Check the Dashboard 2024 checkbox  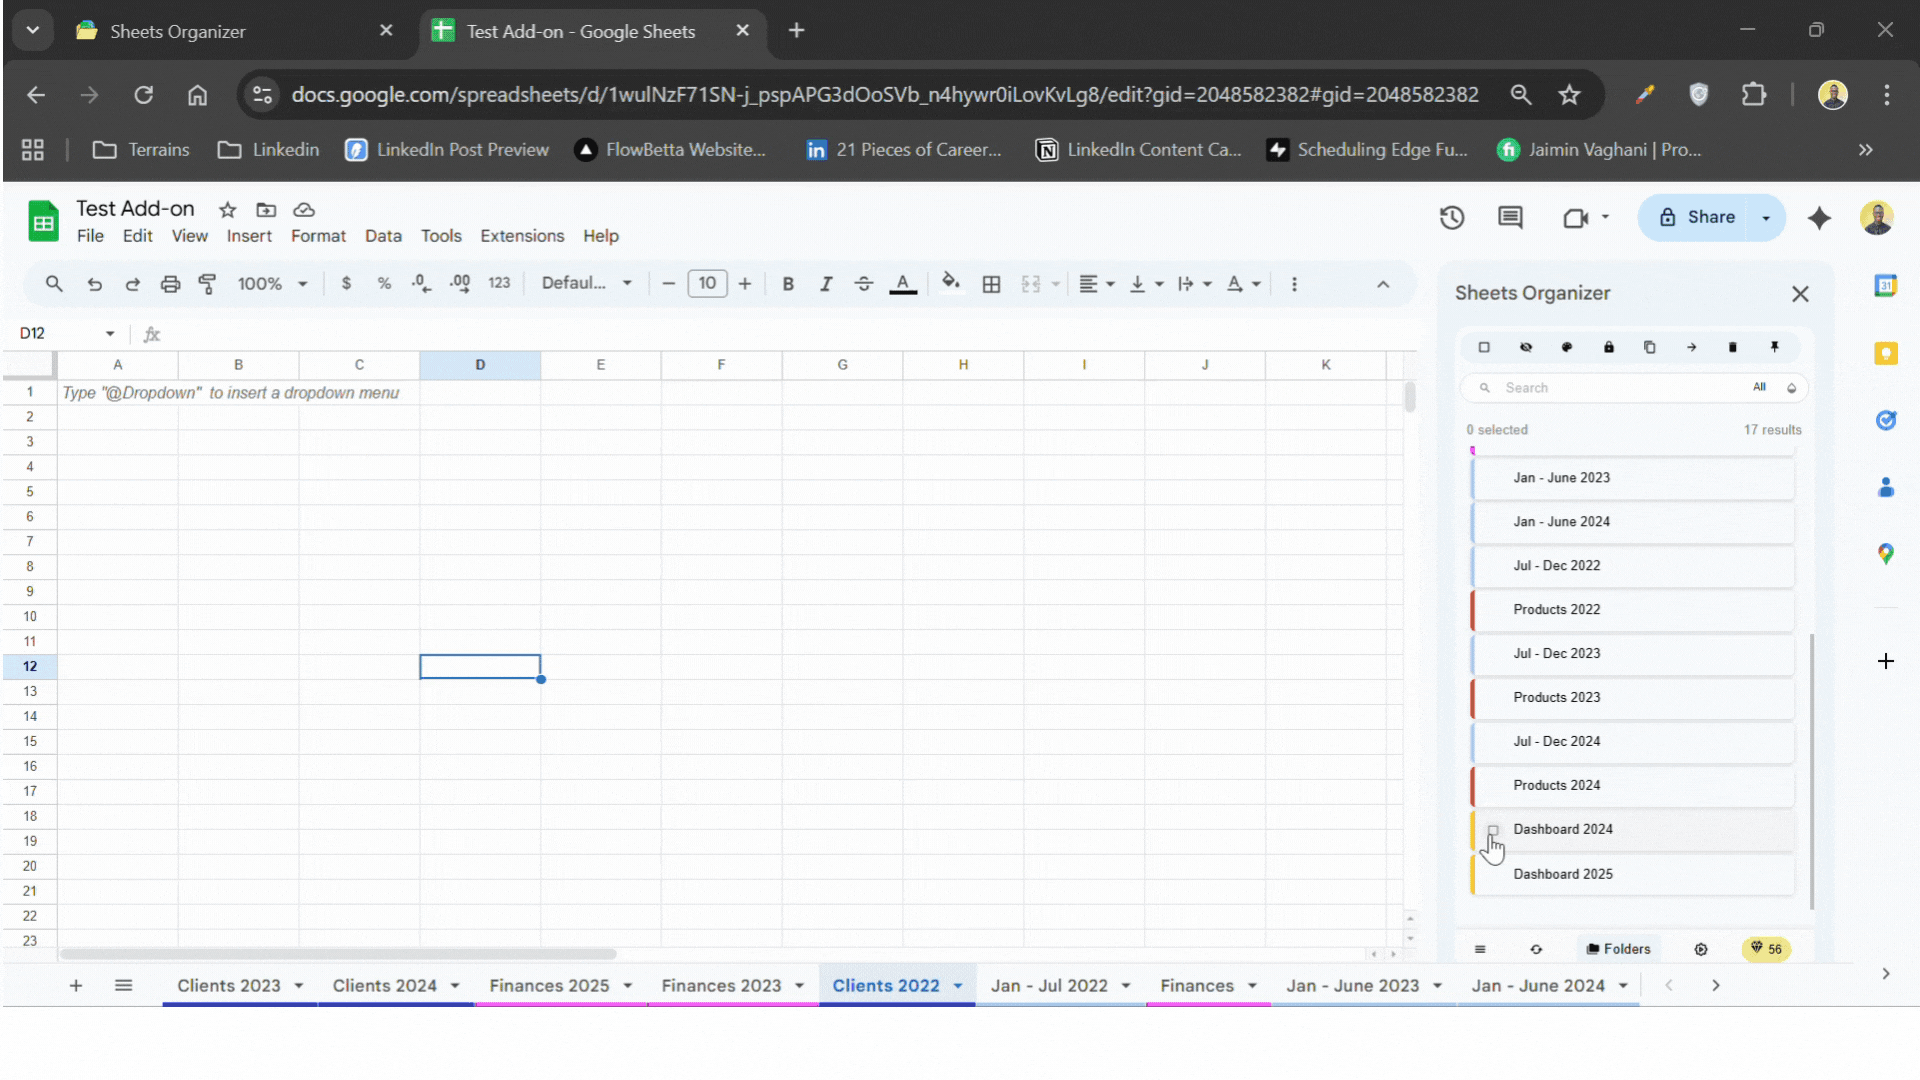[1494, 830]
